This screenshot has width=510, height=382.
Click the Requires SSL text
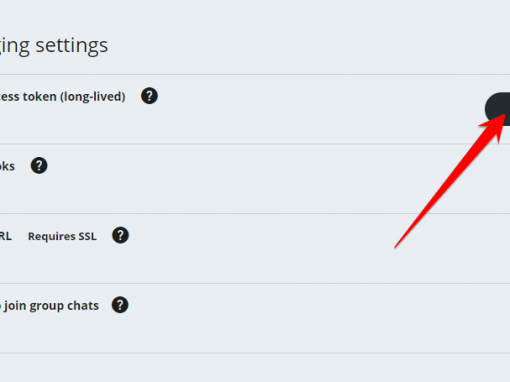coord(62,236)
